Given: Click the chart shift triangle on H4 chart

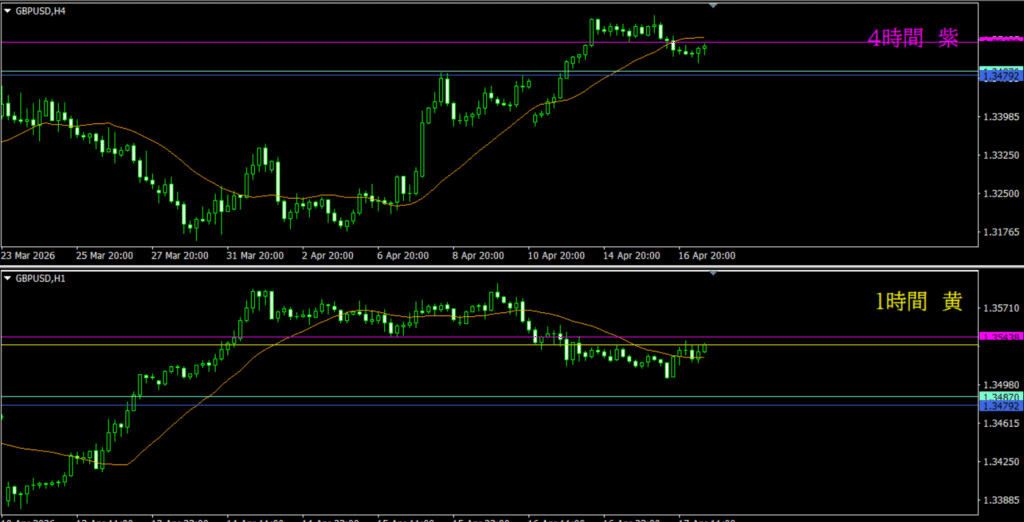Looking at the screenshot, I should point(713,6).
